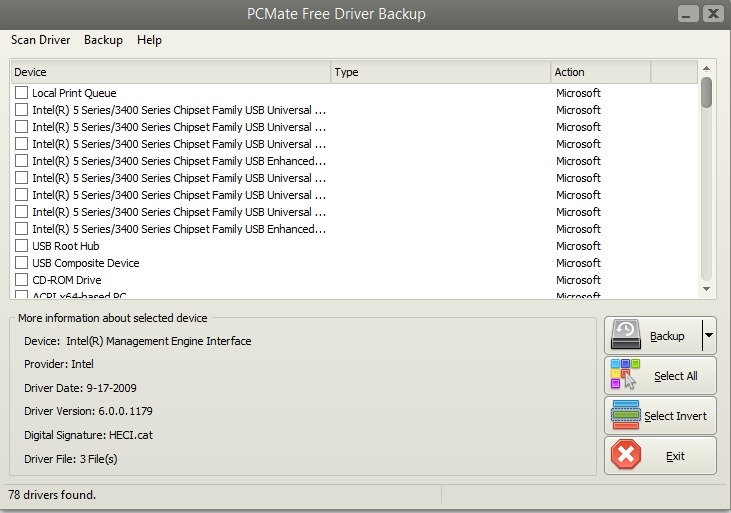Open the Scan Driver menu
Viewport: 731px width, 513px height.
pos(40,40)
